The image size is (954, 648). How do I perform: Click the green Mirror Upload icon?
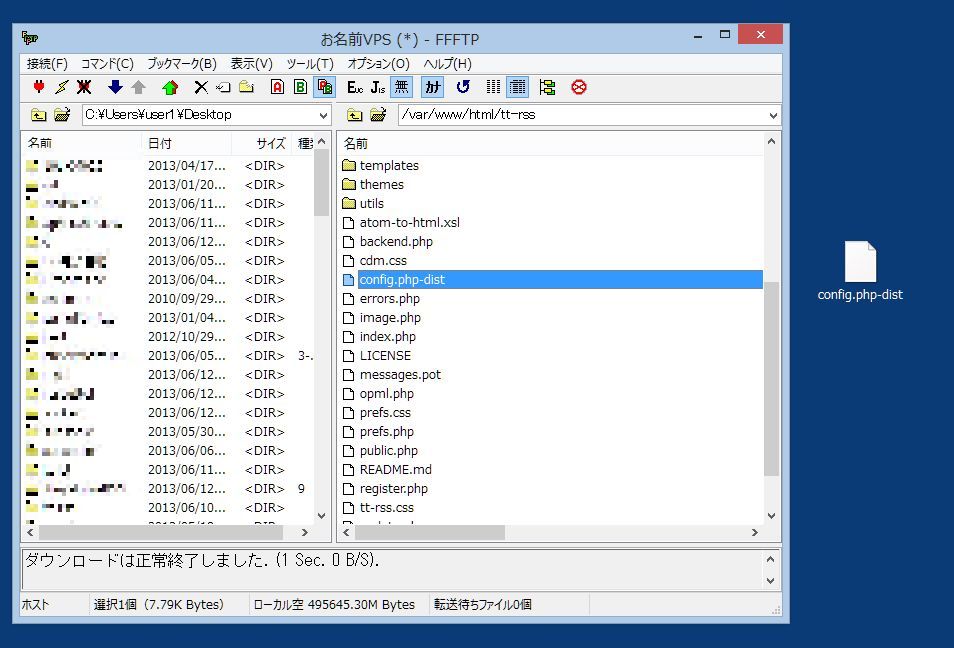tap(170, 87)
